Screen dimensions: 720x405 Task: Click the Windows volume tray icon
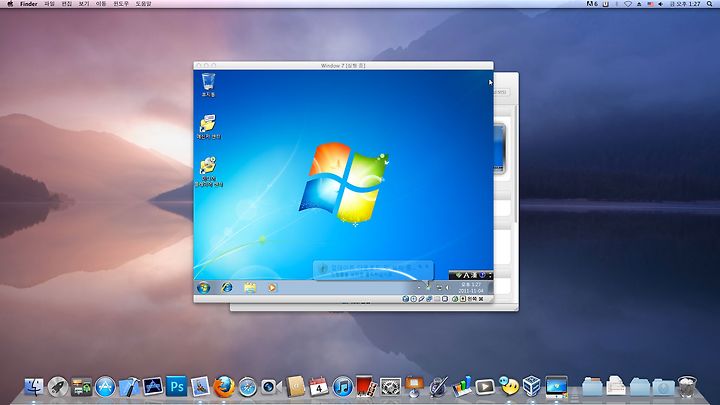[x=447, y=287]
